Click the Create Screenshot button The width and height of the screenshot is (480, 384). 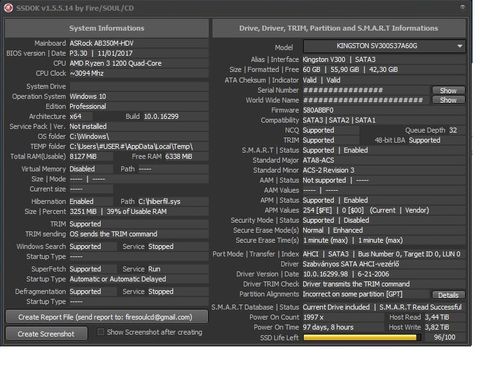click(46, 334)
